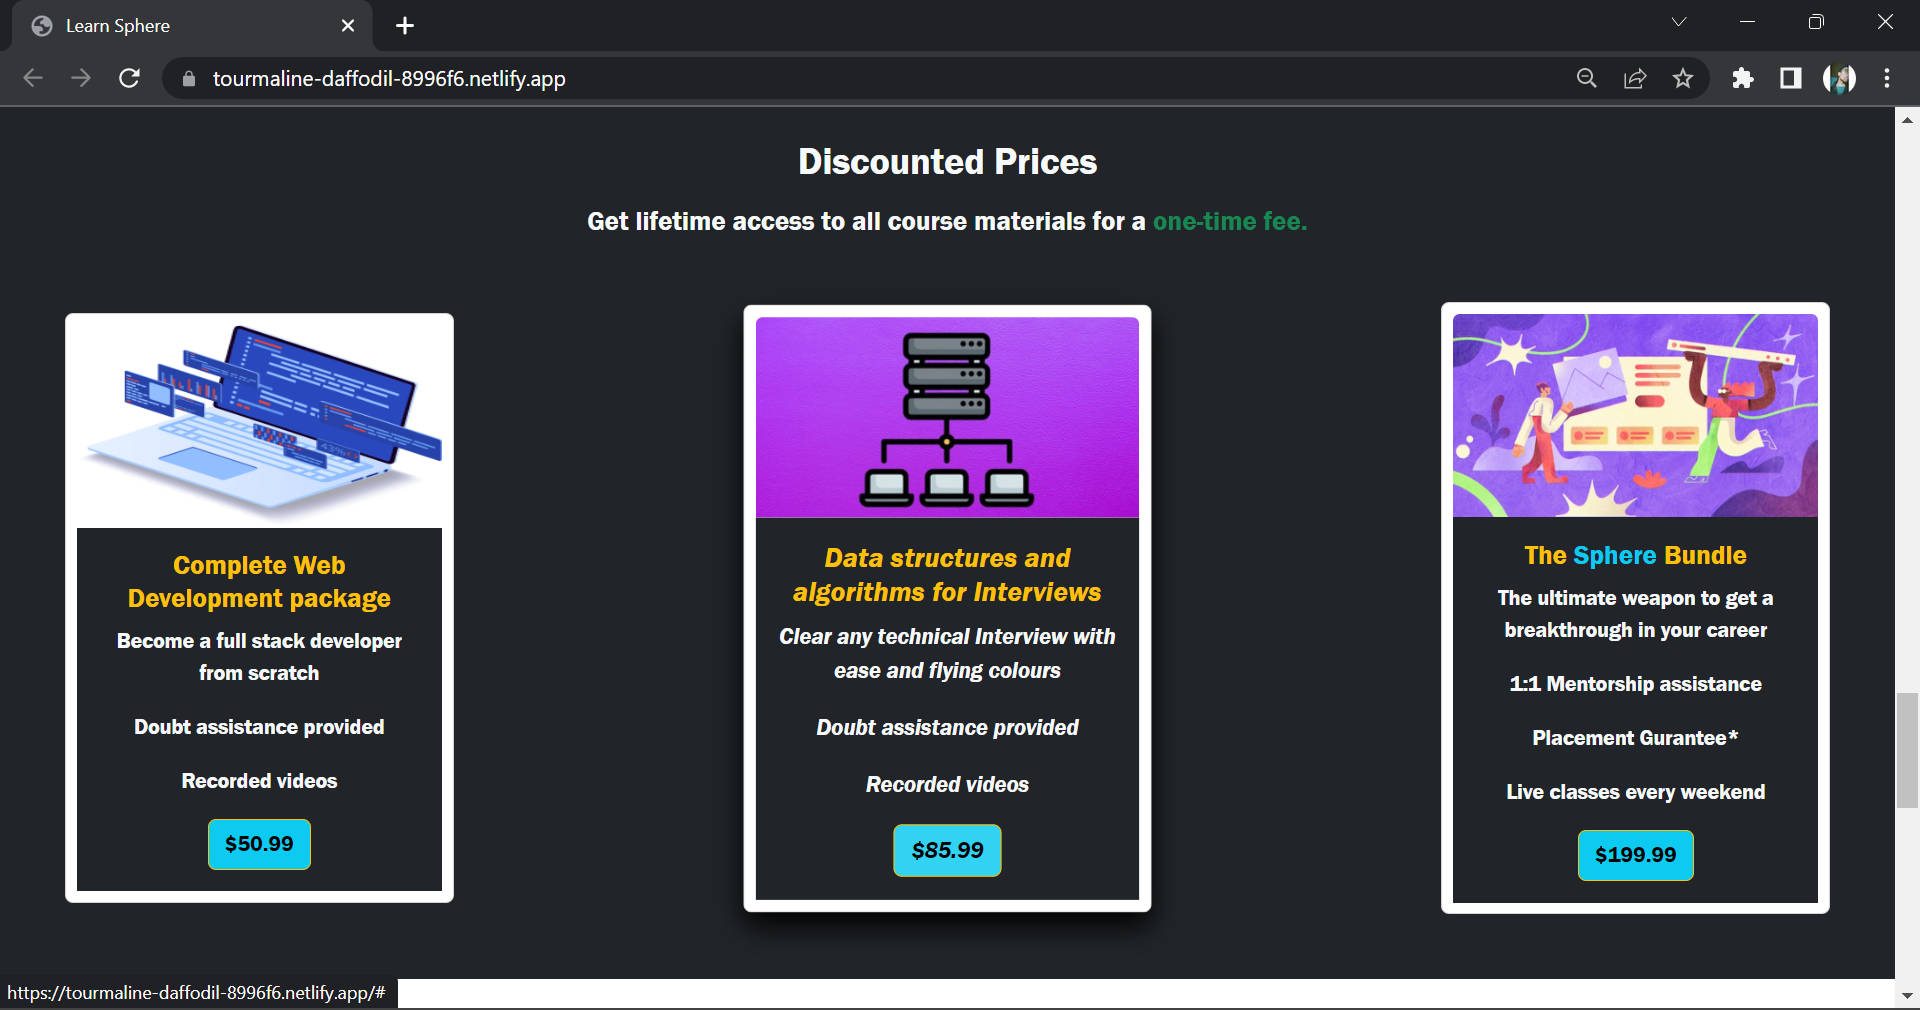The width and height of the screenshot is (1920, 1010).
Task: Open the side panel icon
Action: (x=1791, y=78)
